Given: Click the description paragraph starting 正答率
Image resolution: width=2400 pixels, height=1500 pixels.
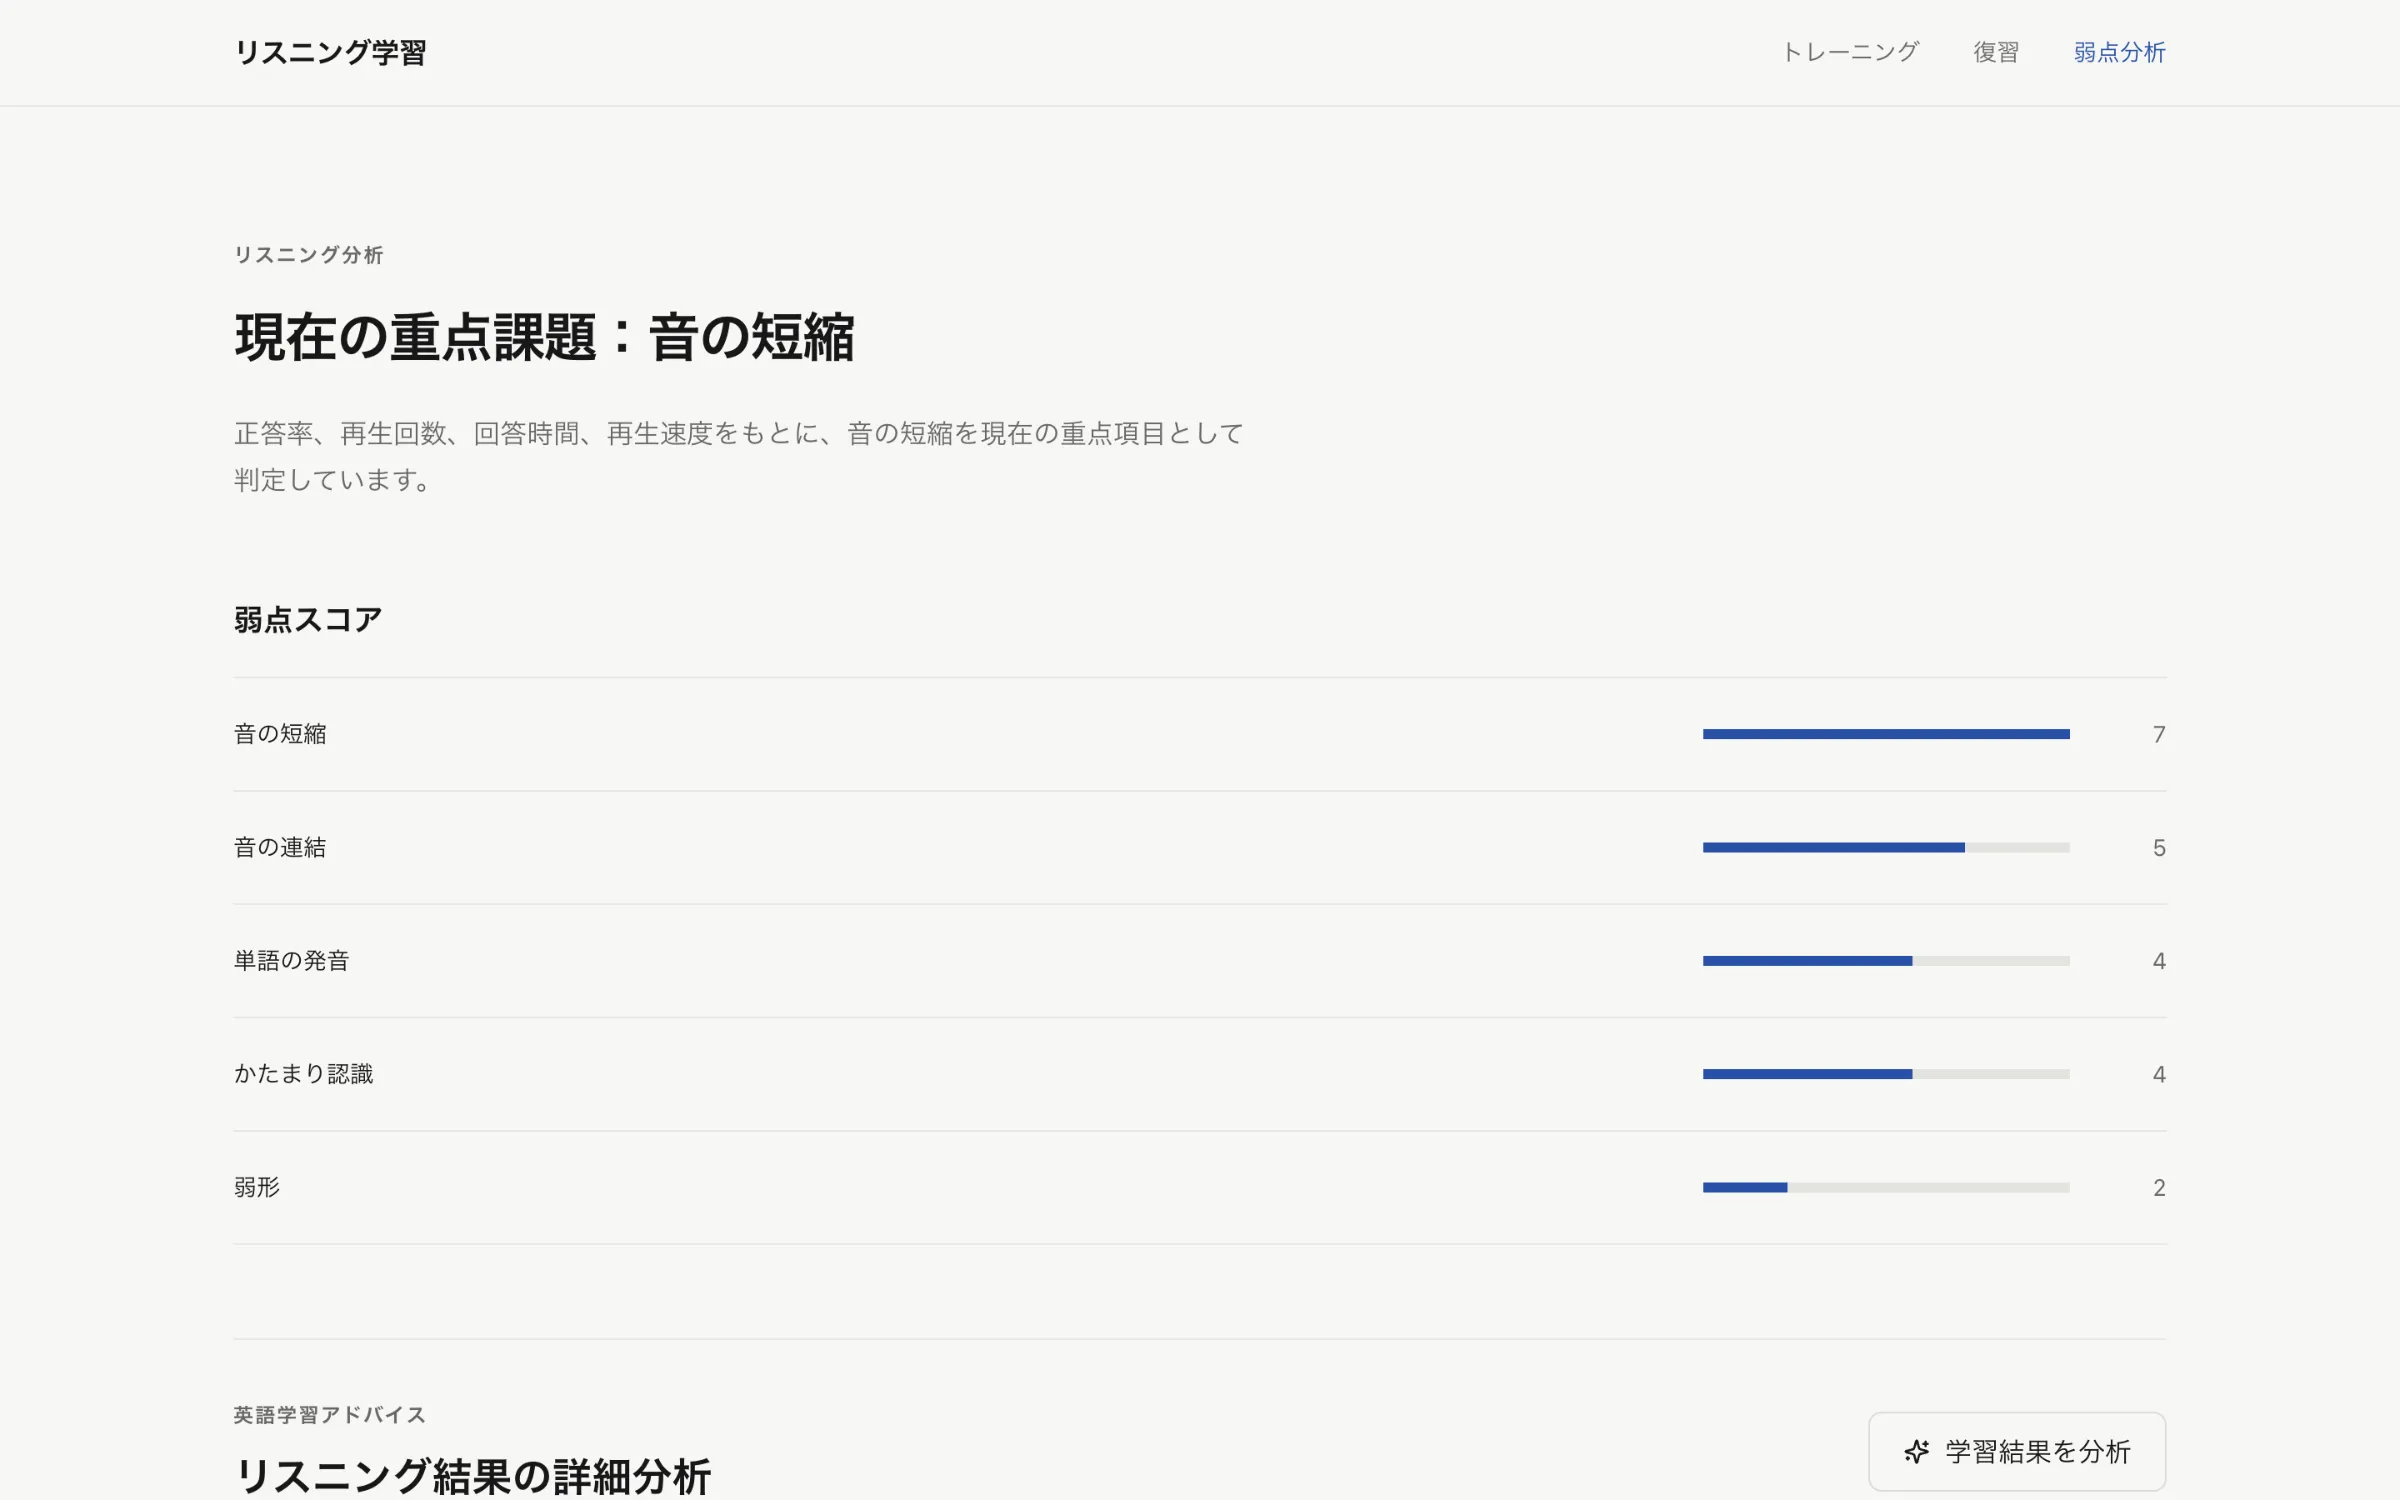Looking at the screenshot, I should tap(739, 456).
